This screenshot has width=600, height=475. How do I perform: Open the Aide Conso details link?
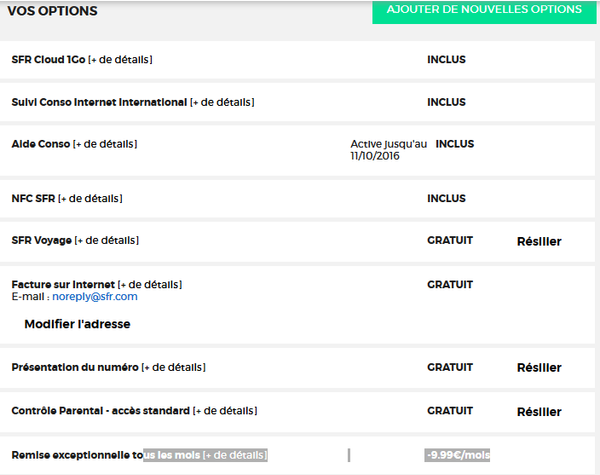(x=105, y=144)
